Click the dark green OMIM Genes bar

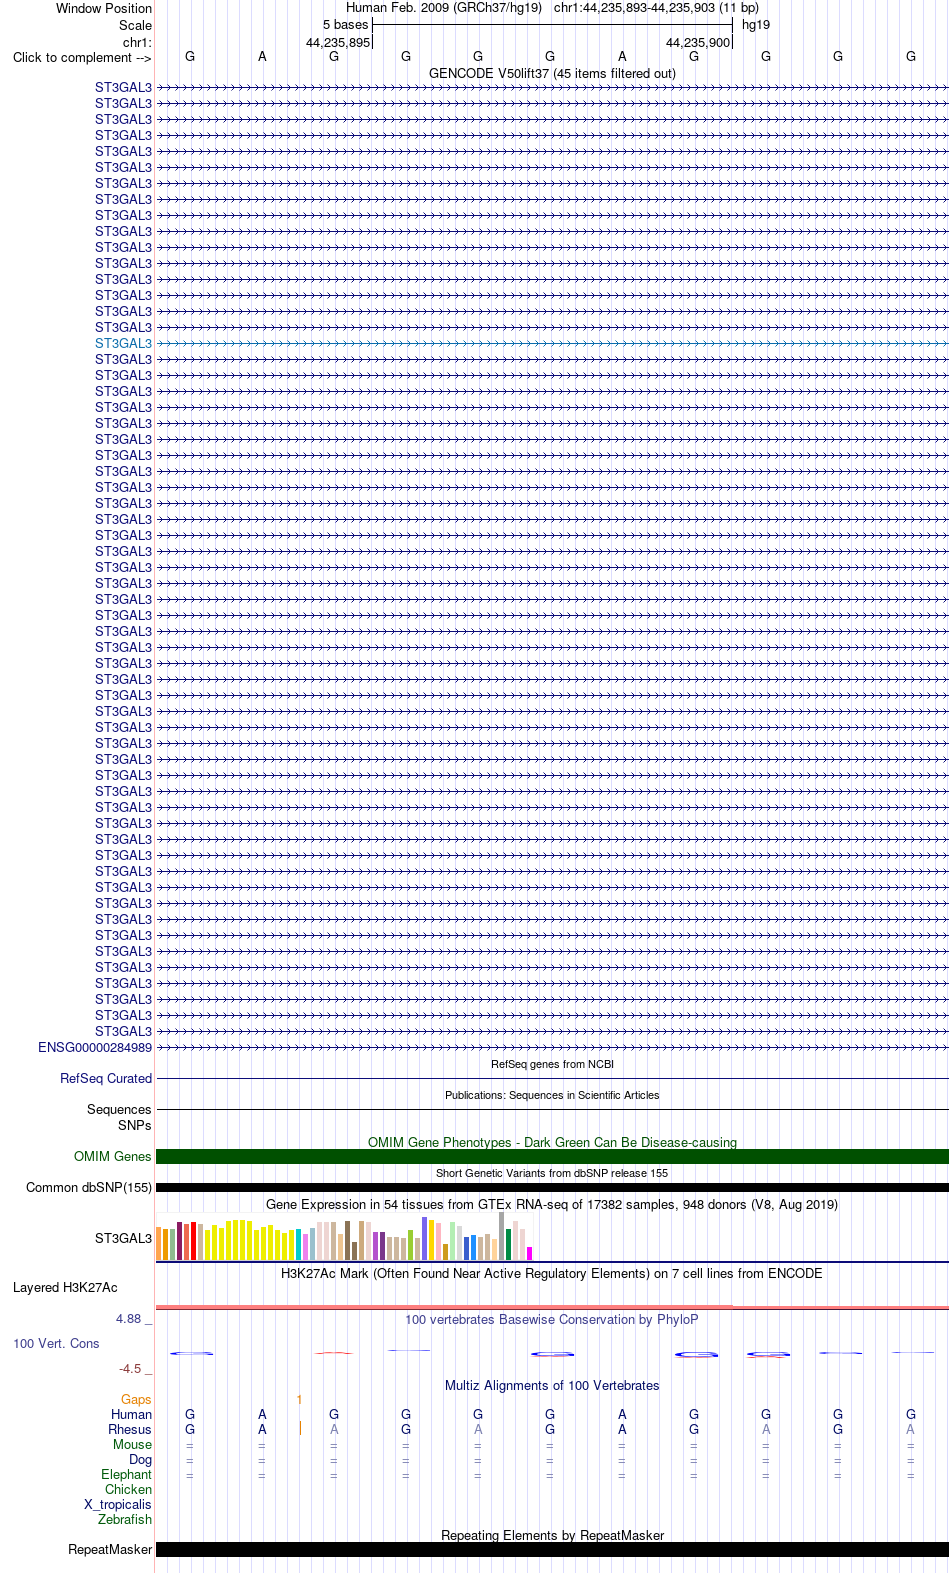[552, 1156]
